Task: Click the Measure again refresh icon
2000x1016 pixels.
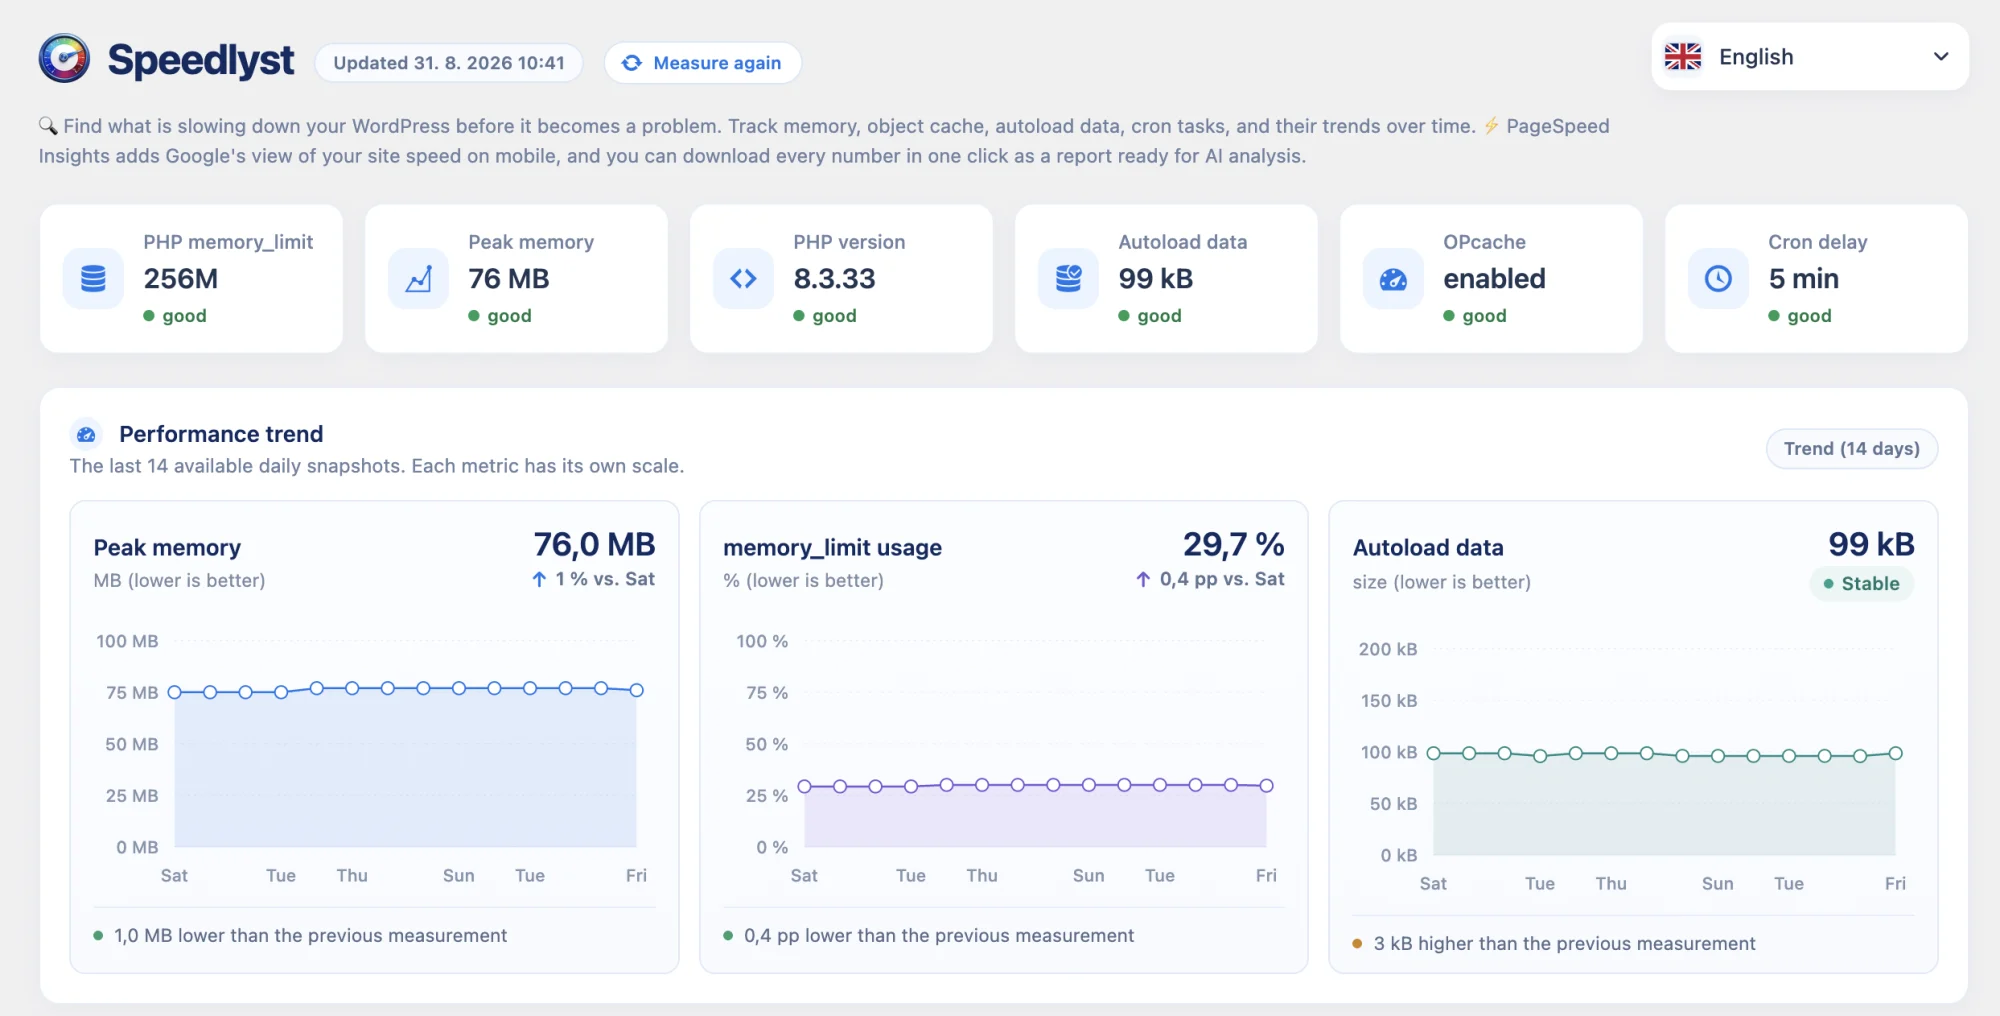Action: click(632, 63)
